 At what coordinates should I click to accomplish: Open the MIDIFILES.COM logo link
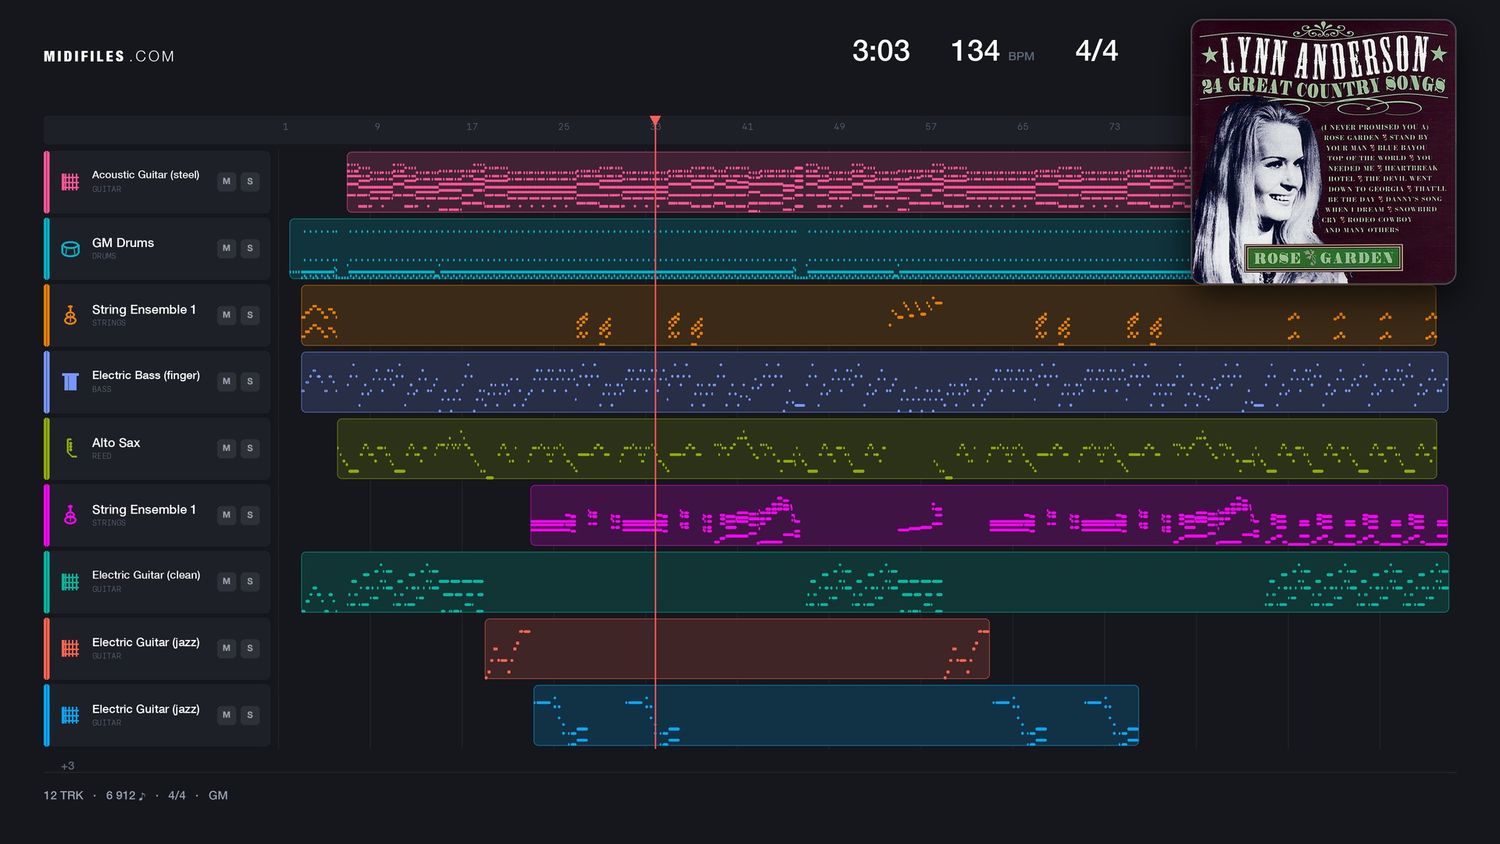pyautogui.click(x=109, y=56)
